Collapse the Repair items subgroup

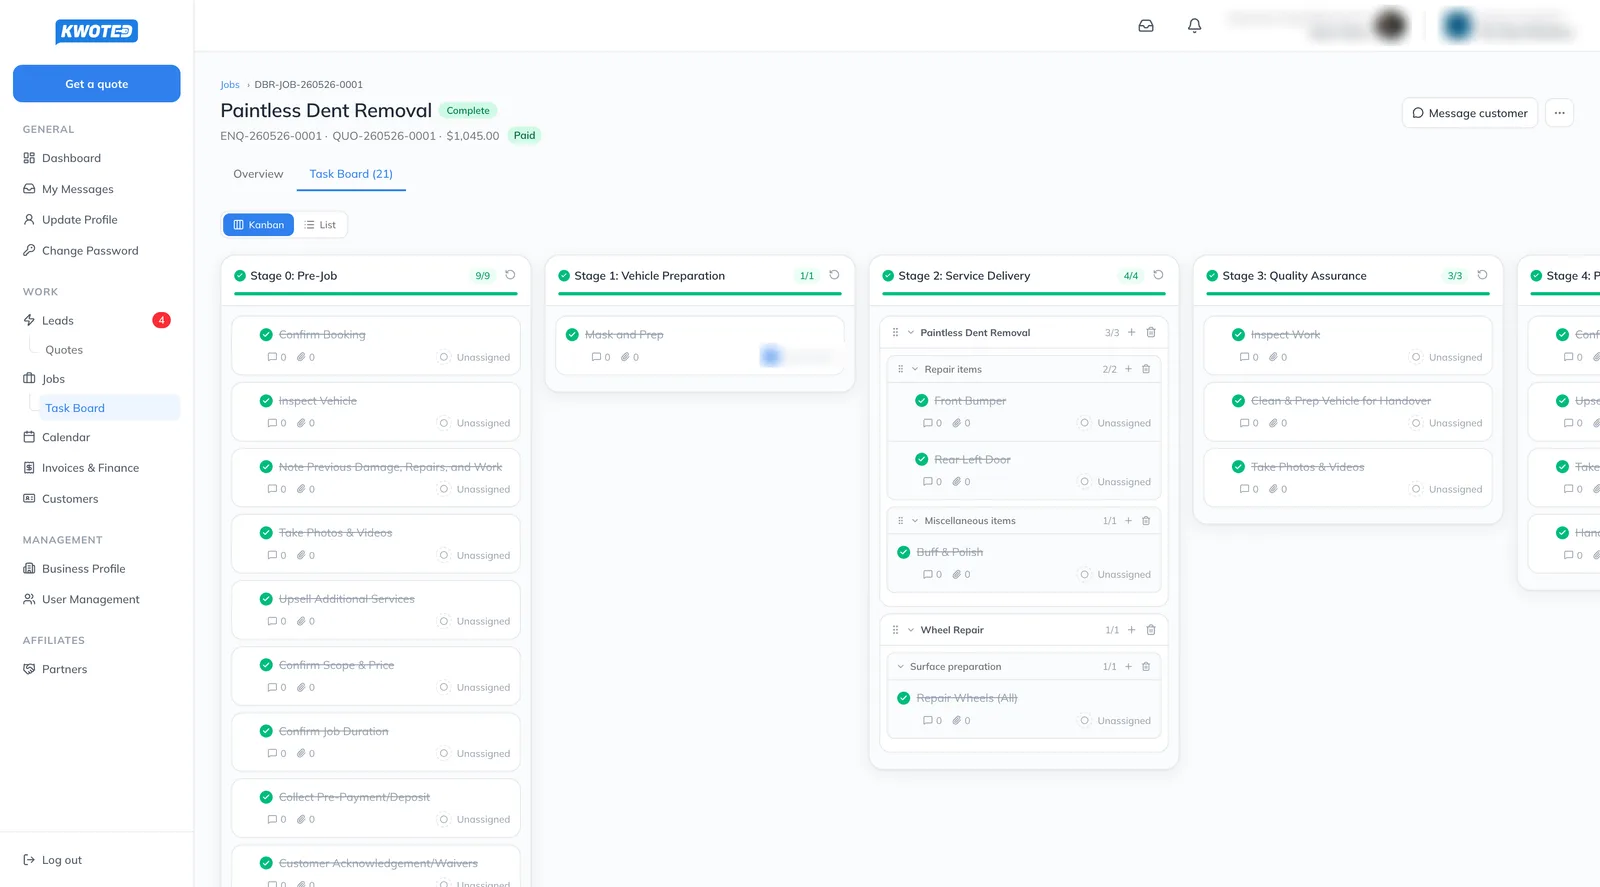click(x=915, y=369)
